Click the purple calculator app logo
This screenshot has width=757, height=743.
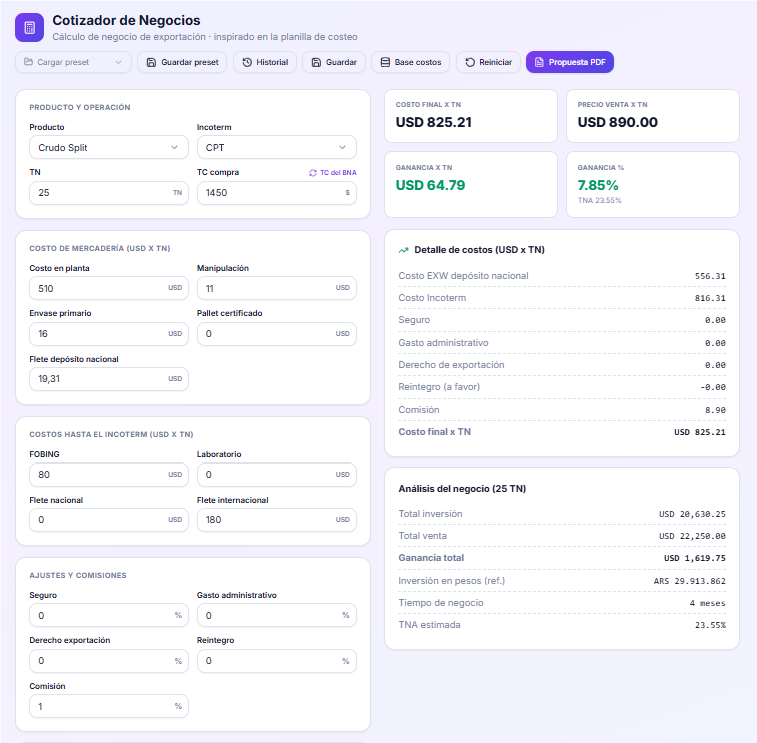coord(29,28)
